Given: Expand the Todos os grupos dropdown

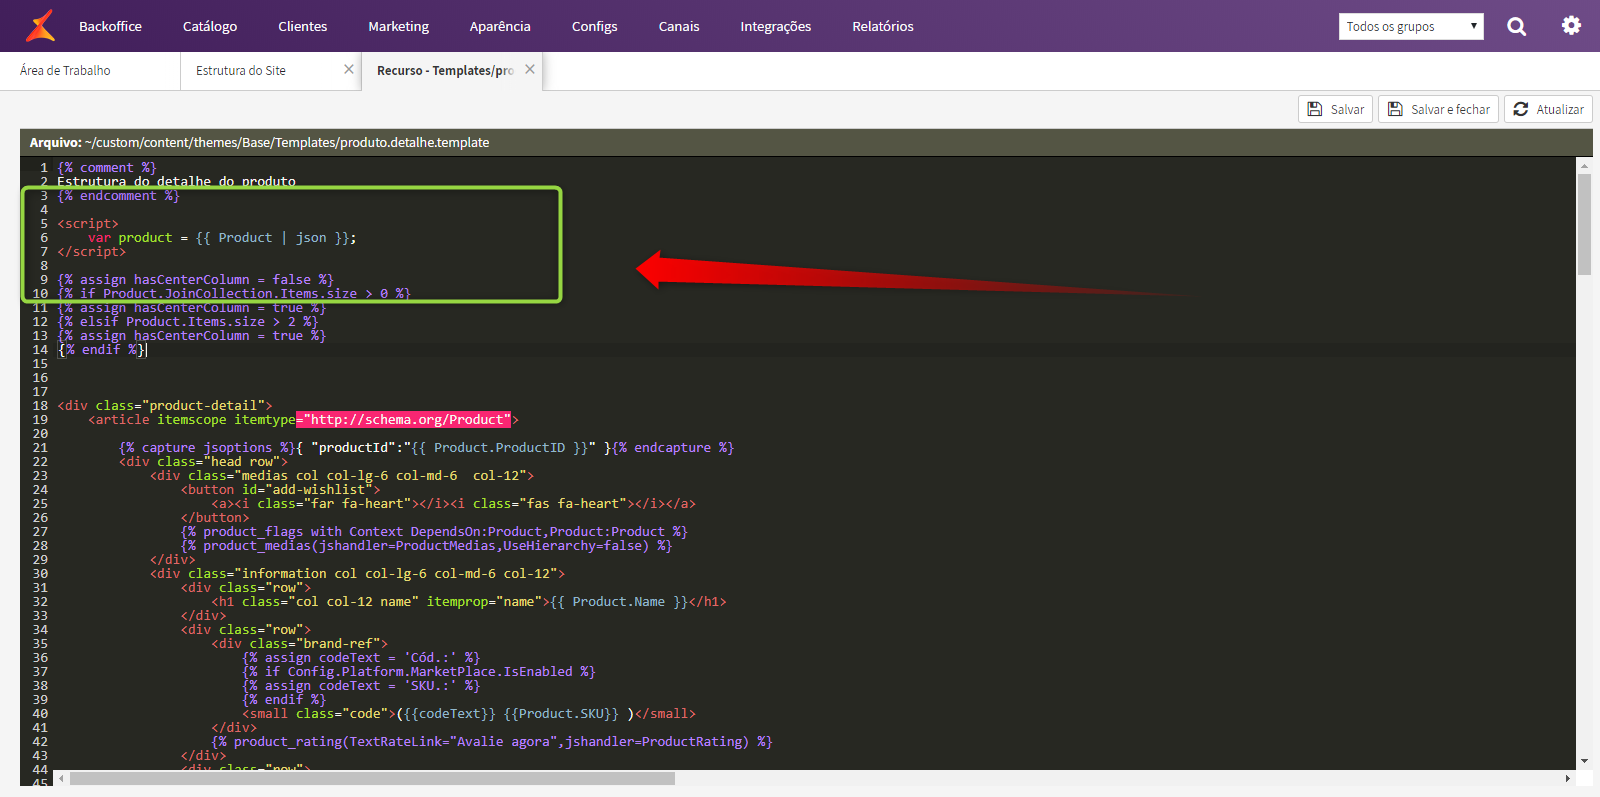Looking at the screenshot, I should click(x=1411, y=26).
